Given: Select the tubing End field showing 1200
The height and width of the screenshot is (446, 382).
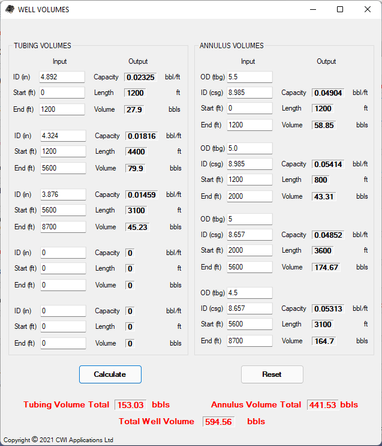Looking at the screenshot, I should click(x=62, y=109).
